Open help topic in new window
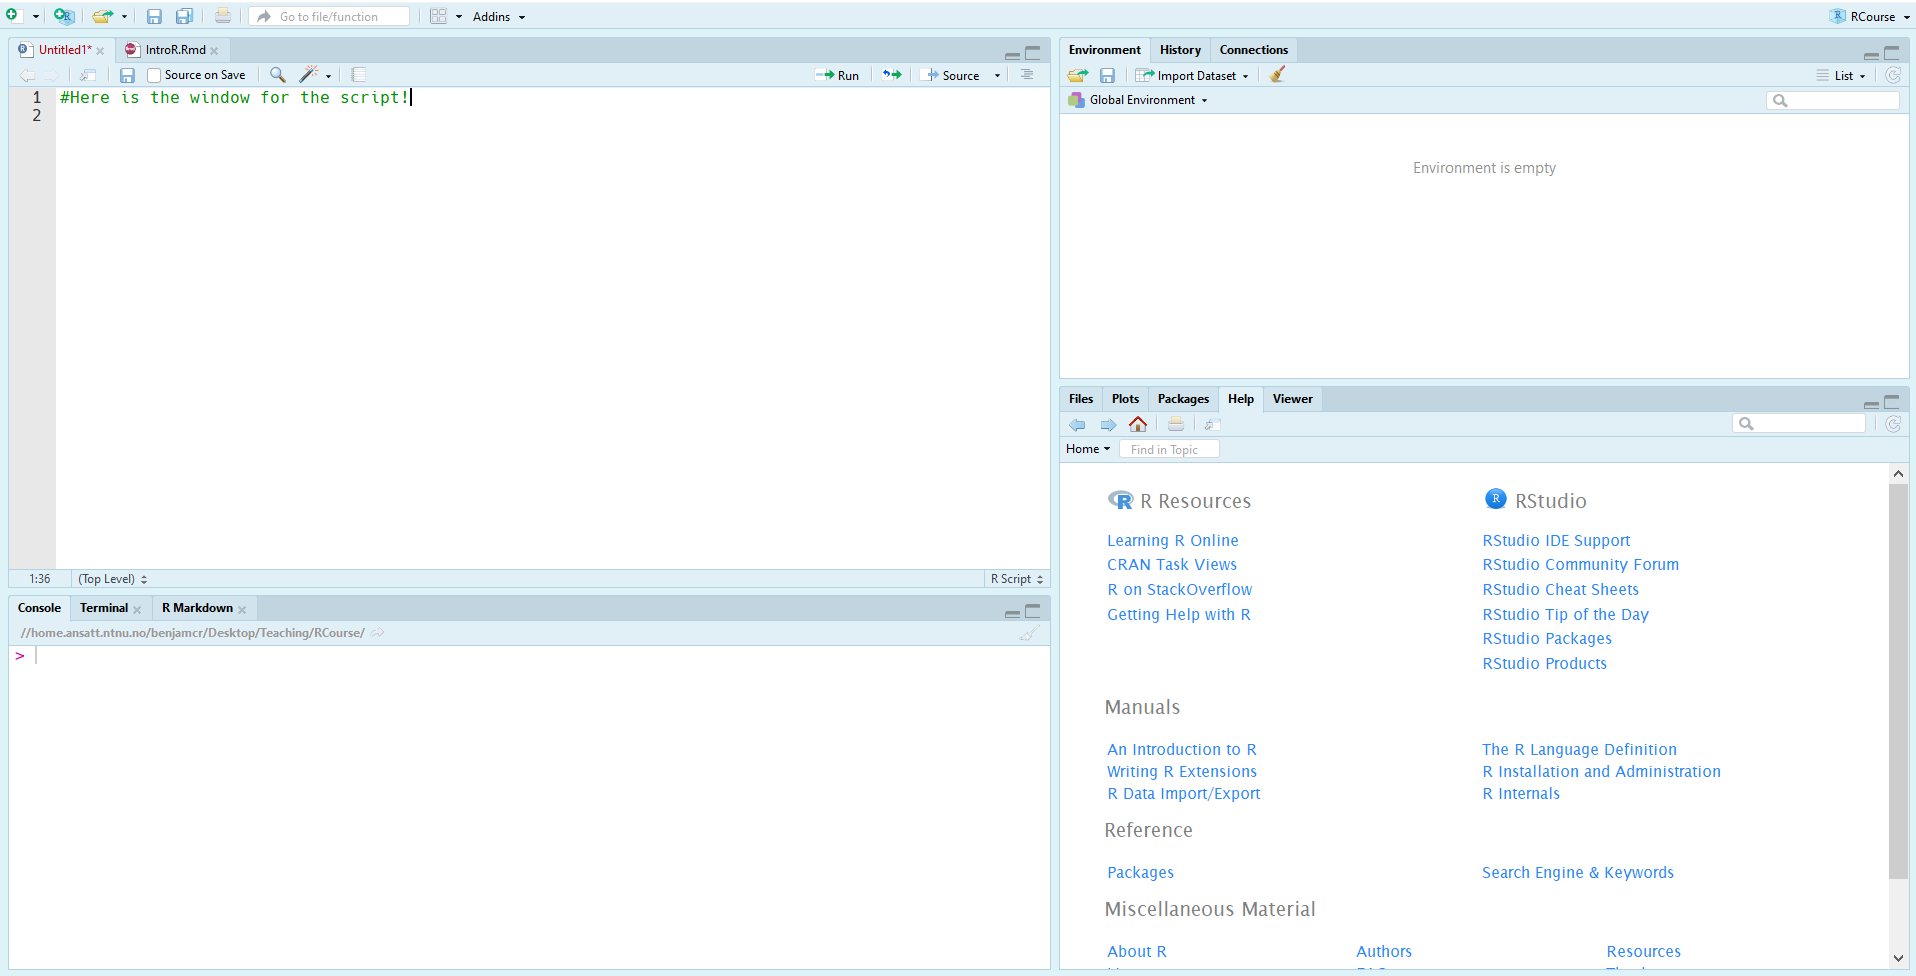Image resolution: width=1916 pixels, height=976 pixels. [x=1211, y=424]
